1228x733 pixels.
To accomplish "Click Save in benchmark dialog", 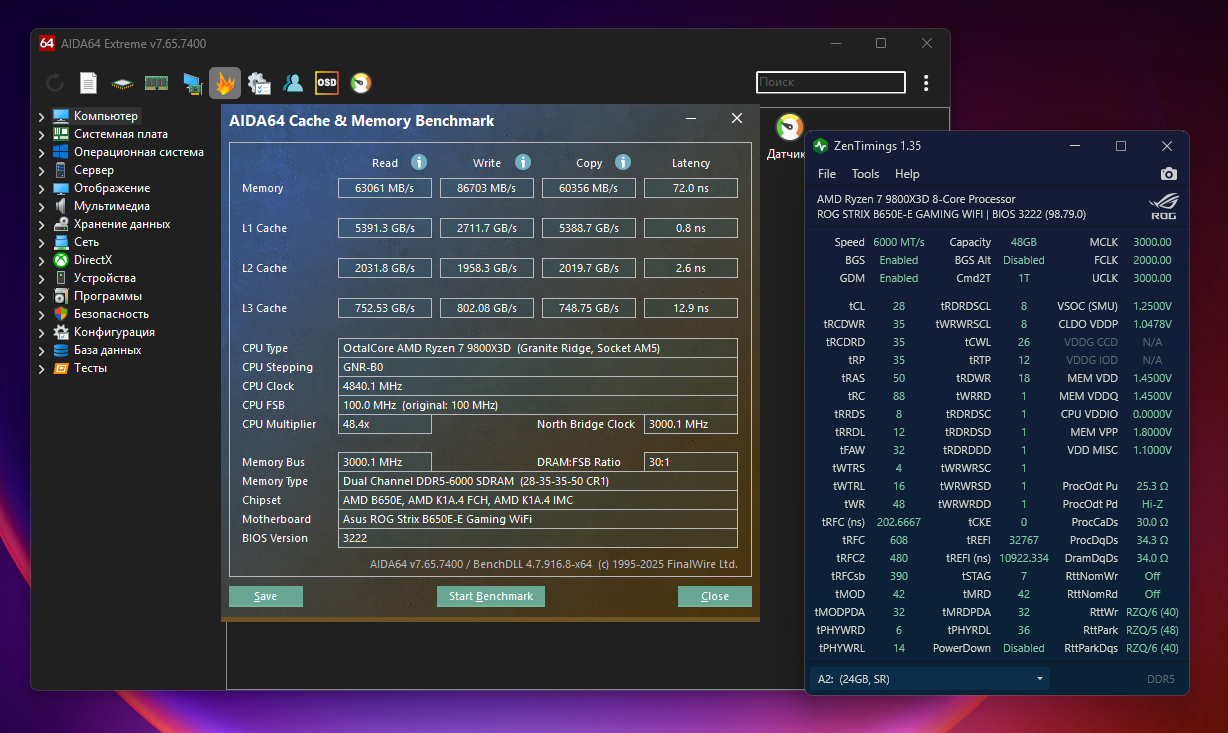I will [266, 596].
